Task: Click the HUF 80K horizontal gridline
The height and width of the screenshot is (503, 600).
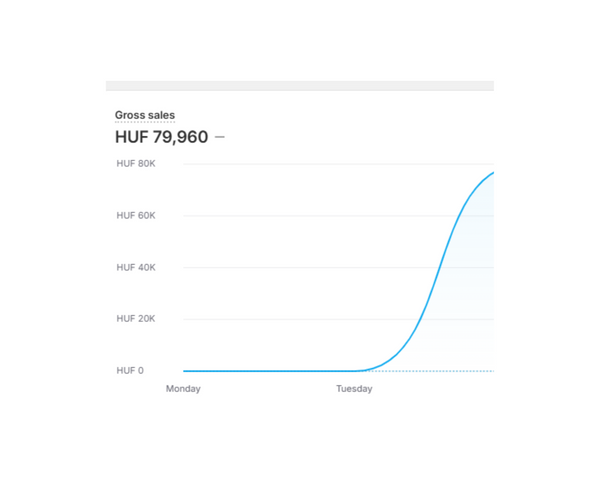Action: 300,164
